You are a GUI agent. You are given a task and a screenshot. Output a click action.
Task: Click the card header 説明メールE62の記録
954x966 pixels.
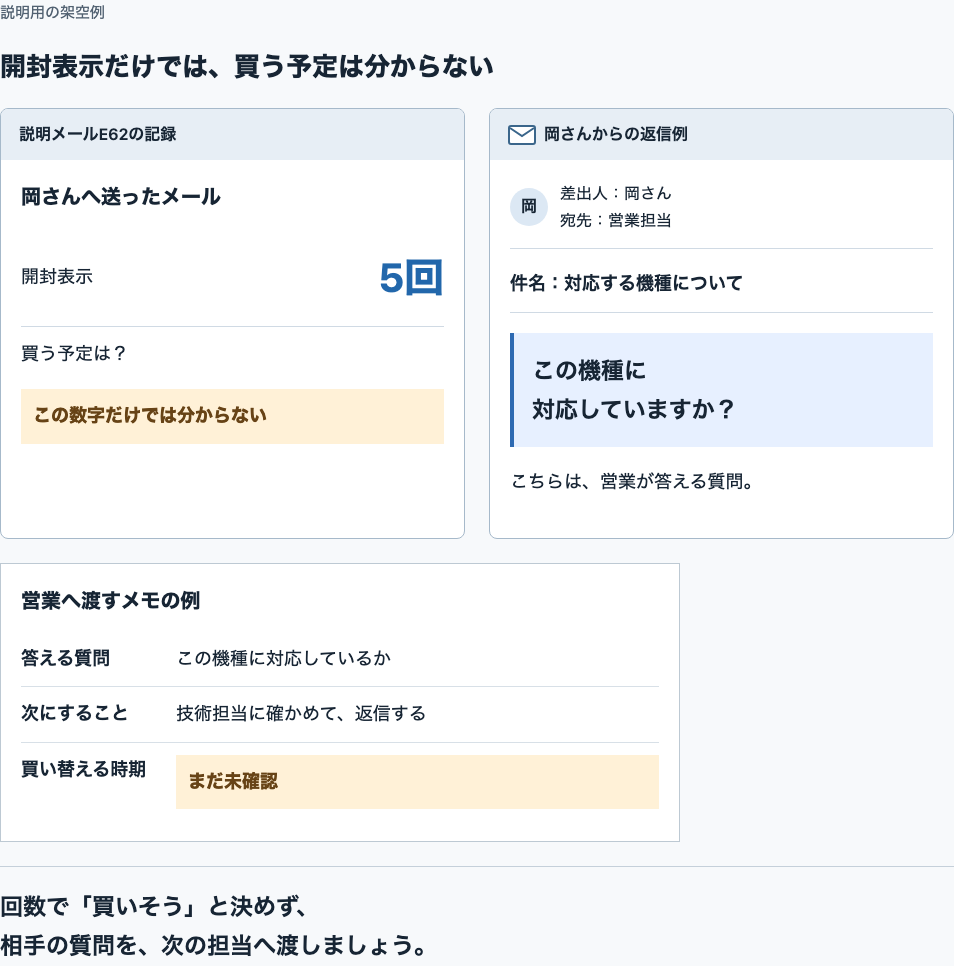(x=232, y=134)
